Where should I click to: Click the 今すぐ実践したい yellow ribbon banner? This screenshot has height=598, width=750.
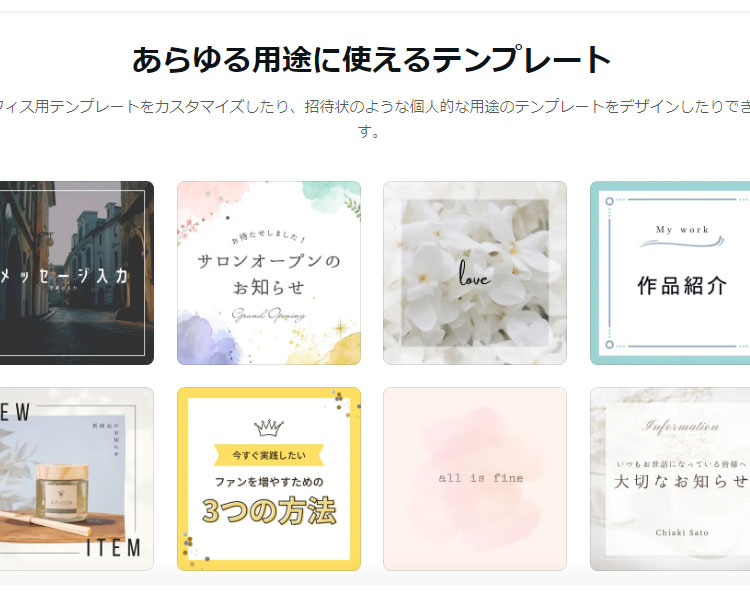[x=269, y=455]
